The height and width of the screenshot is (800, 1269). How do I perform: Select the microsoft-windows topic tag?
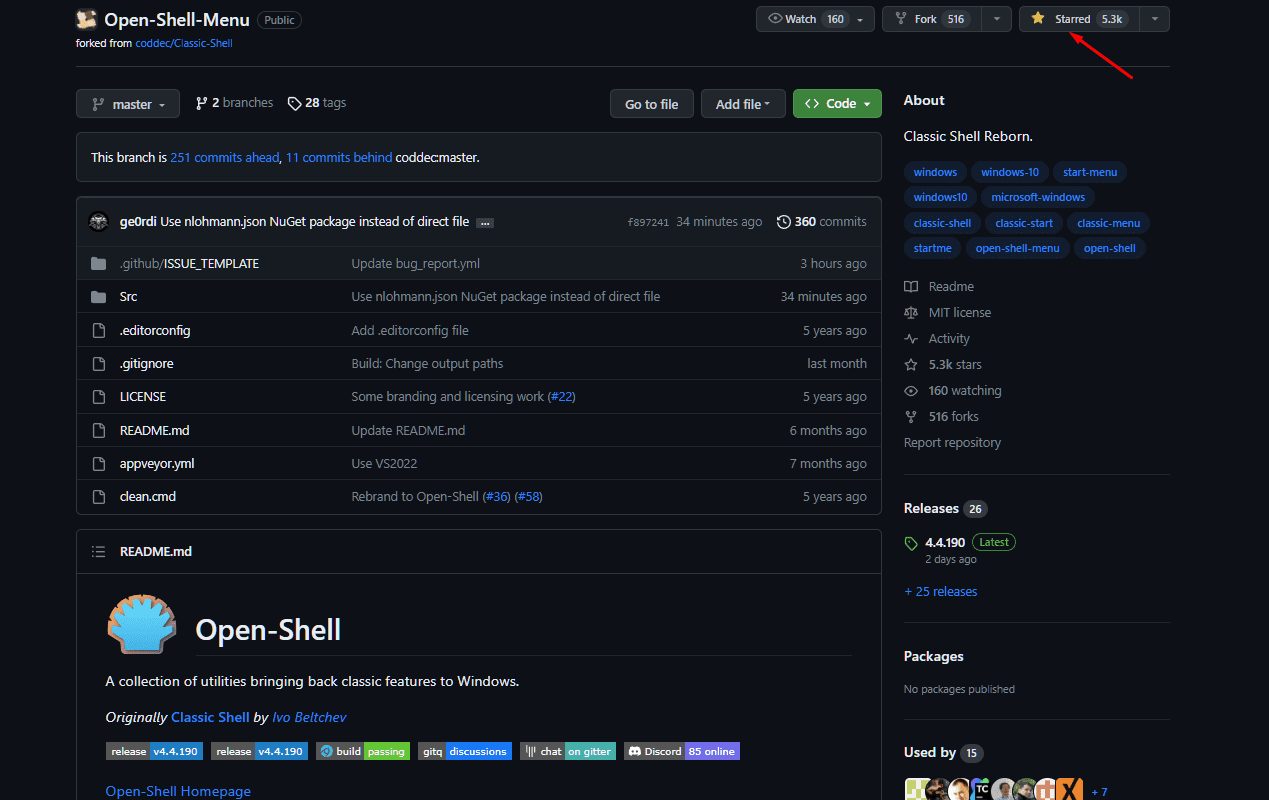point(1038,197)
